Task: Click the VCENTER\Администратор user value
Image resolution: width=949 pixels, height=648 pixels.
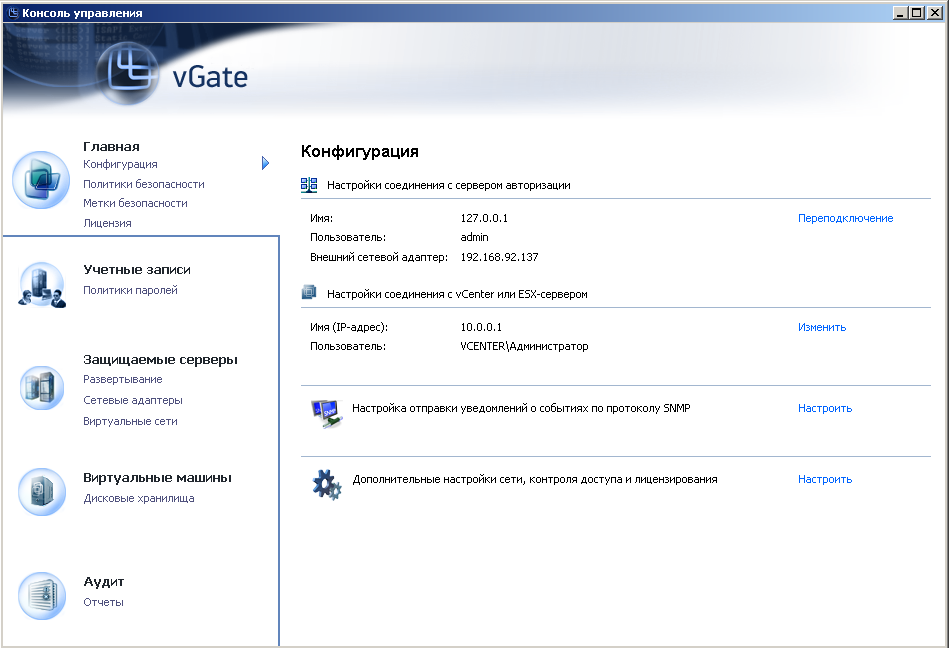Action: 524,346
